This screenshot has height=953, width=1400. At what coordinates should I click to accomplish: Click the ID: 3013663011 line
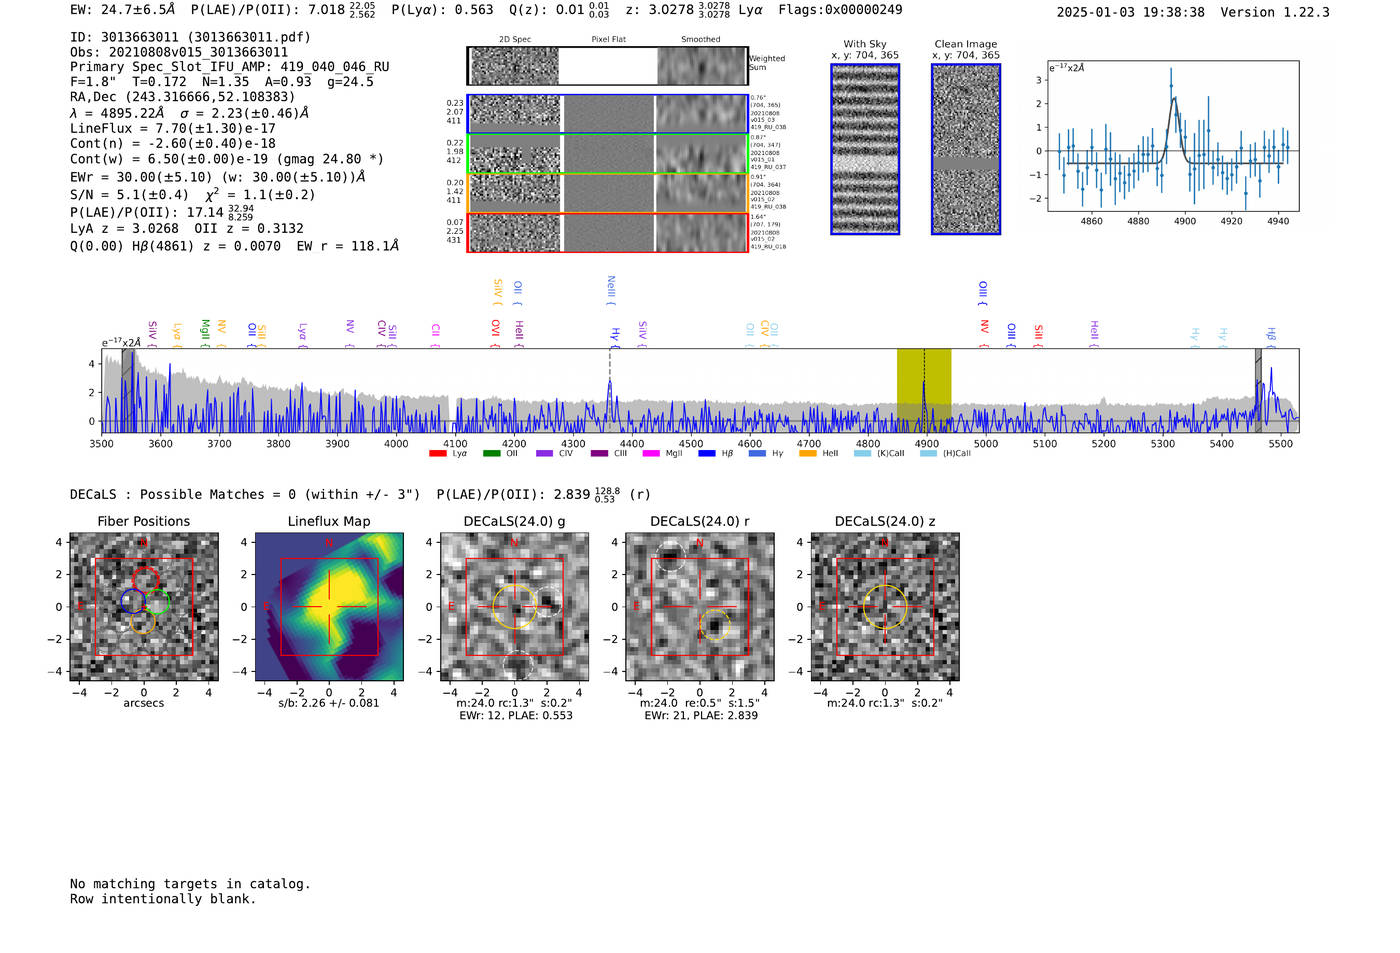click(190, 37)
